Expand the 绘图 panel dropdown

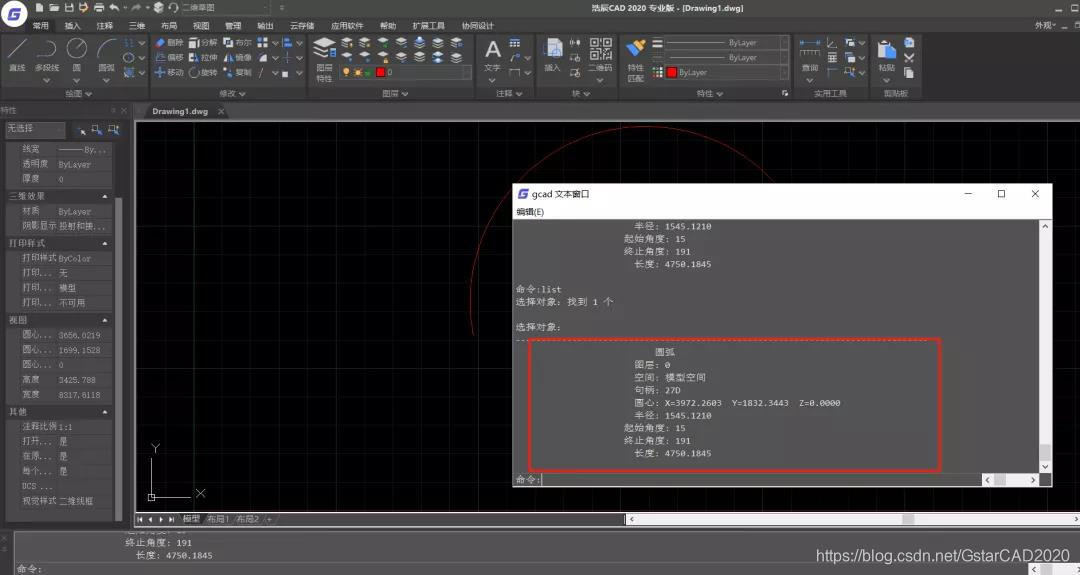tap(78, 94)
